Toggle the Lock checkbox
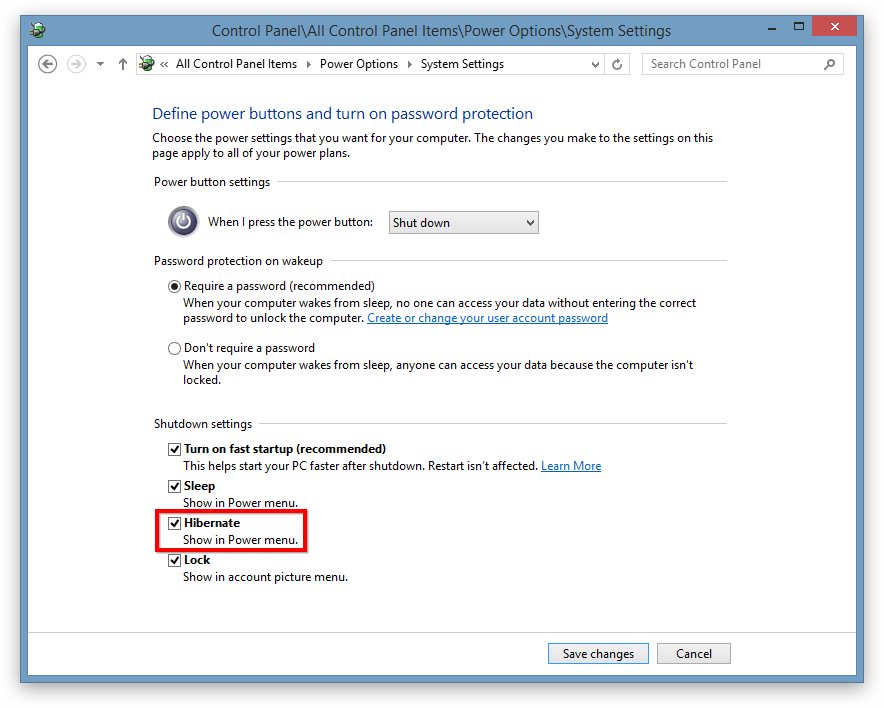 174,560
